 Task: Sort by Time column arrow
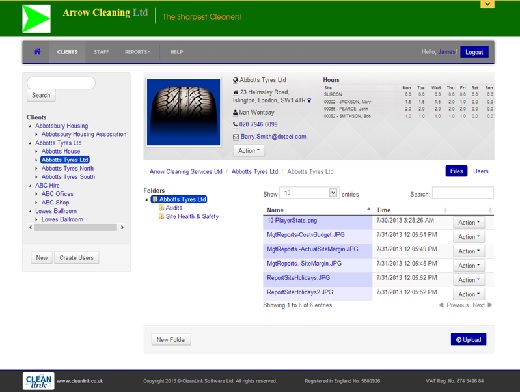(445, 210)
